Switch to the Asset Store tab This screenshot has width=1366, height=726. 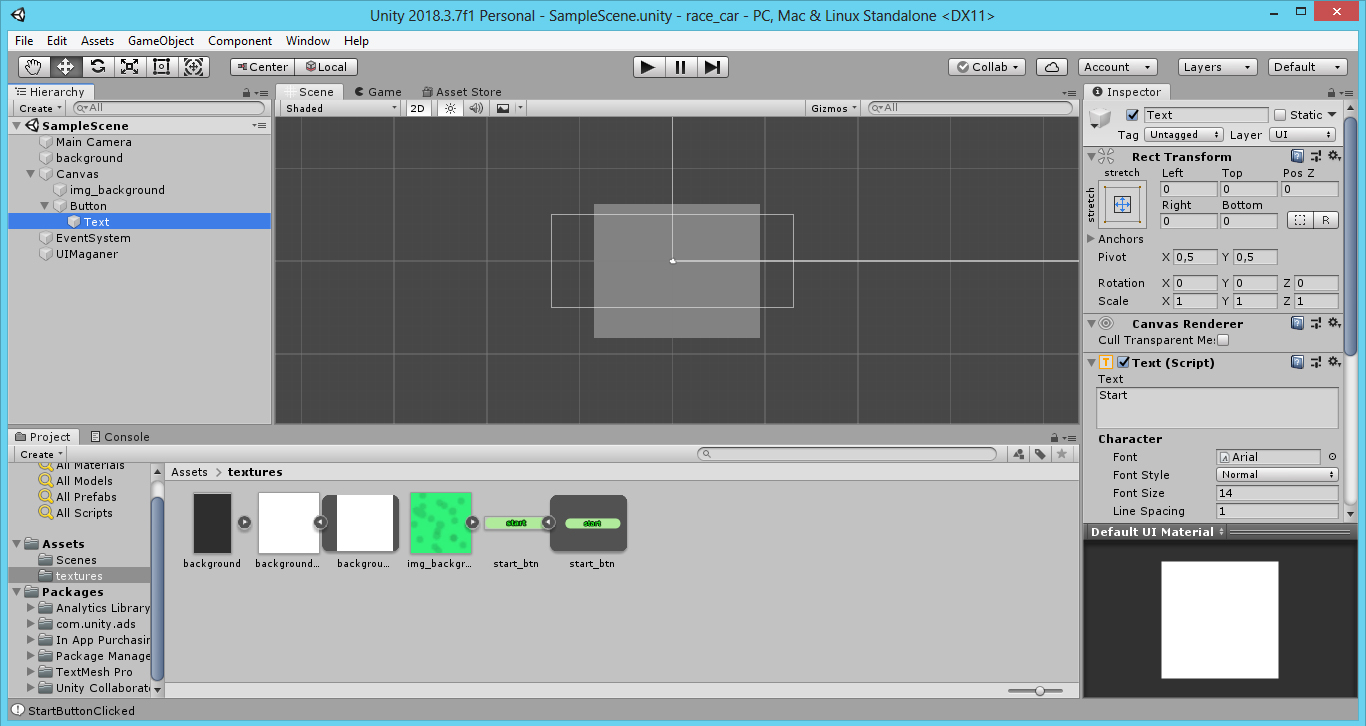(x=462, y=92)
